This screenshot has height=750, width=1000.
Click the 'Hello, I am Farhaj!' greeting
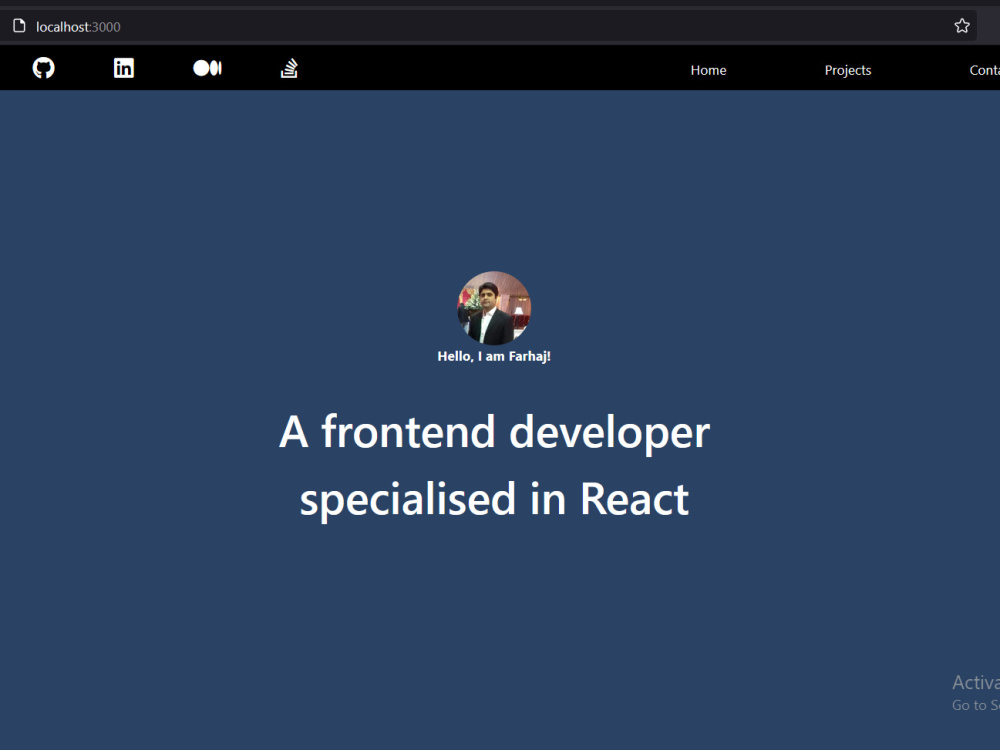(x=494, y=357)
